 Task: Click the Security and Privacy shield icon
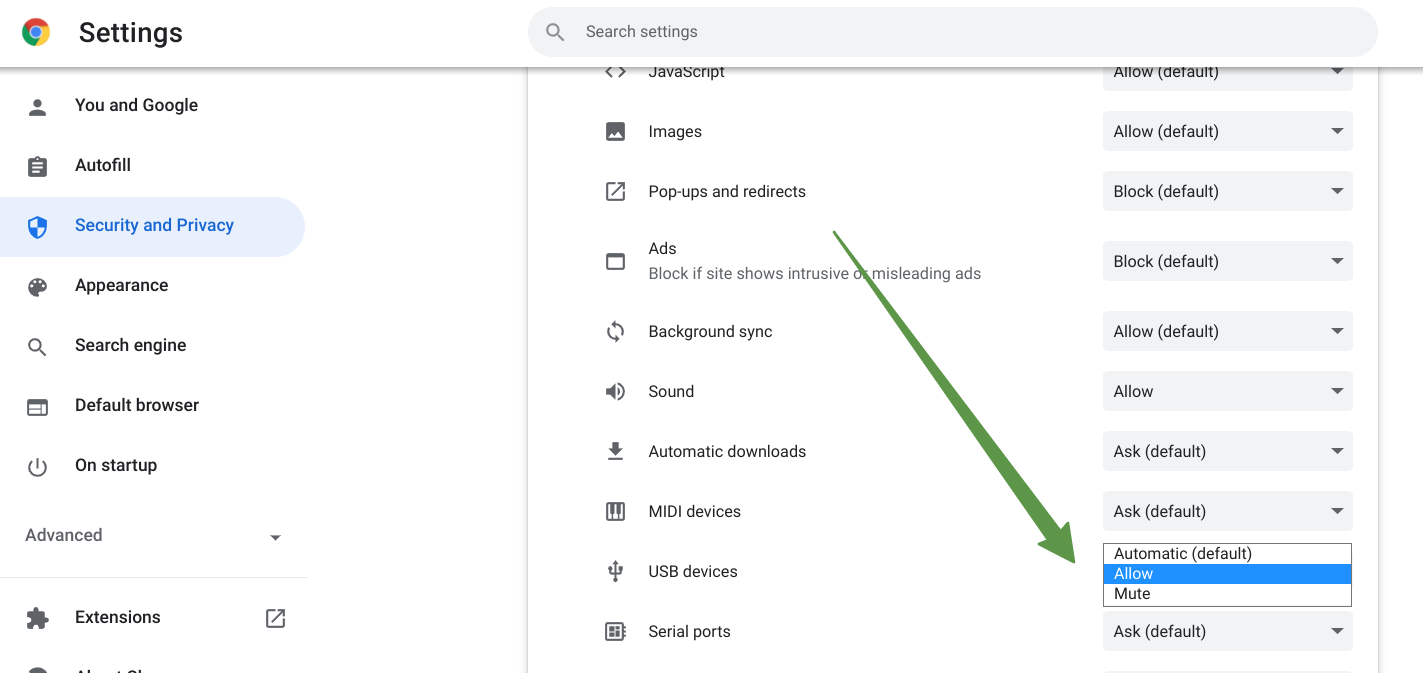38,226
